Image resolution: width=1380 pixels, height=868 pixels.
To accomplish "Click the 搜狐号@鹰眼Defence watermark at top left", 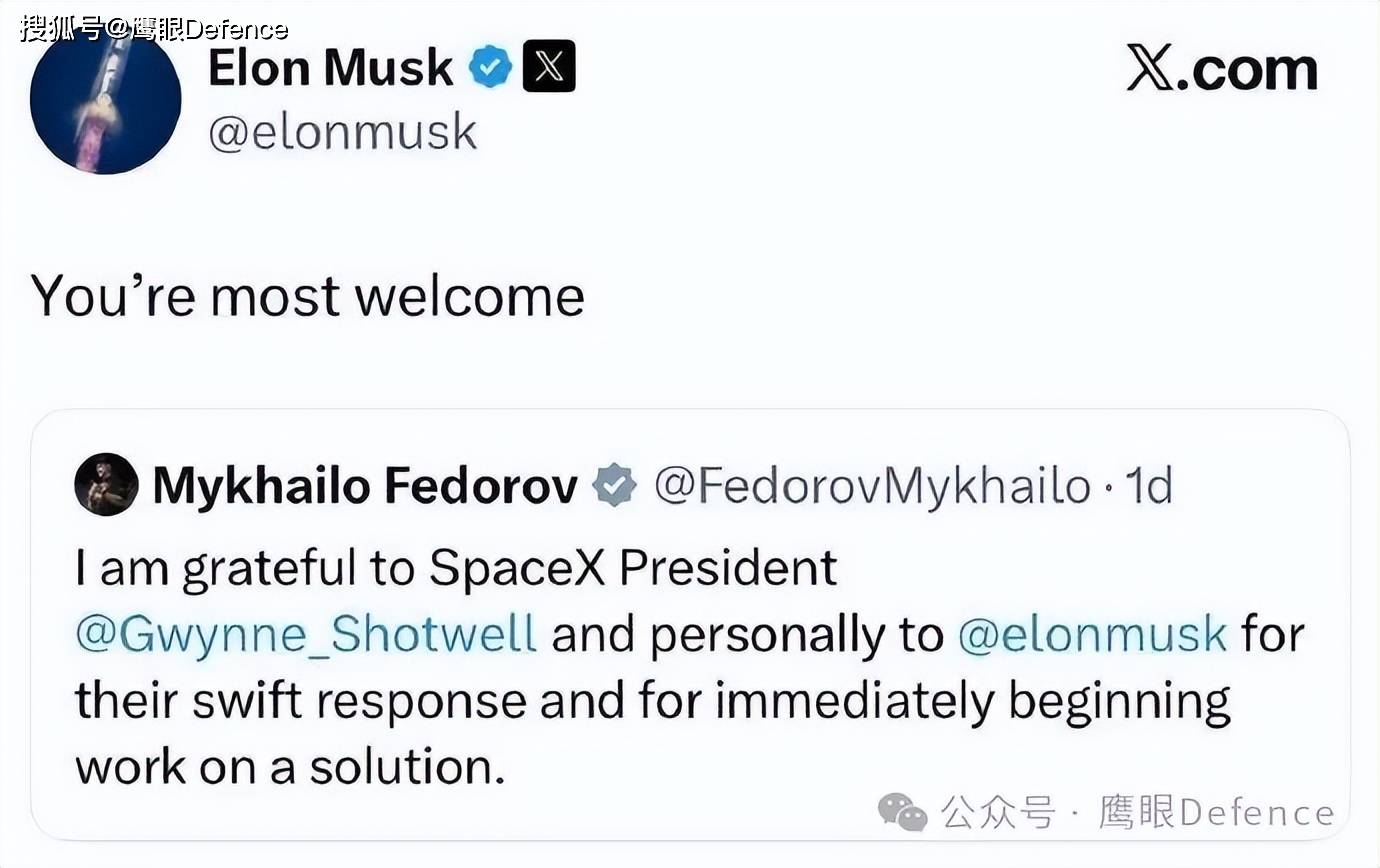I will 154,27.
